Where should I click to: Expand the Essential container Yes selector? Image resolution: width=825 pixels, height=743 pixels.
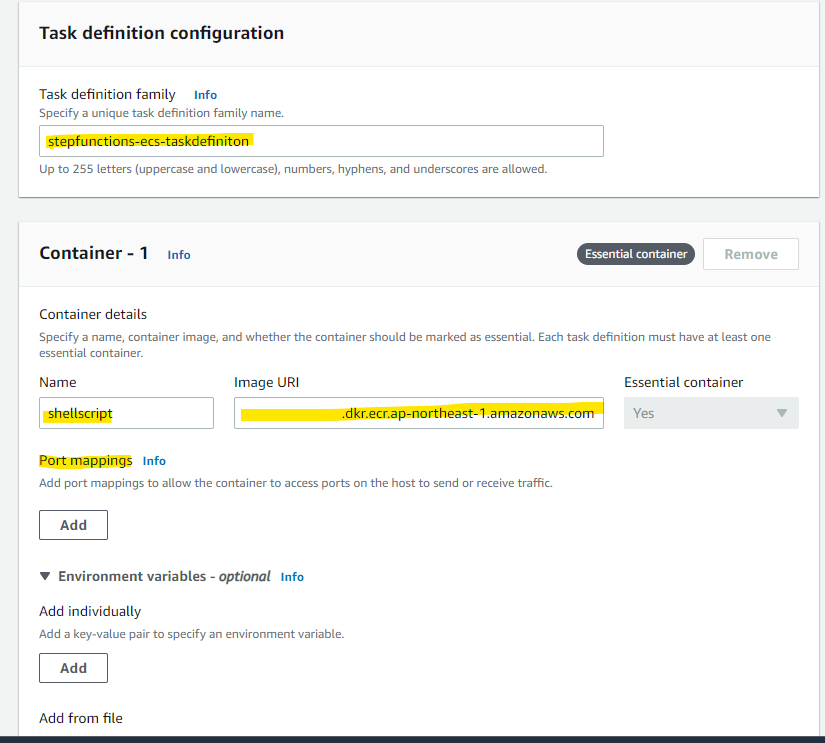pyautogui.click(x=710, y=413)
